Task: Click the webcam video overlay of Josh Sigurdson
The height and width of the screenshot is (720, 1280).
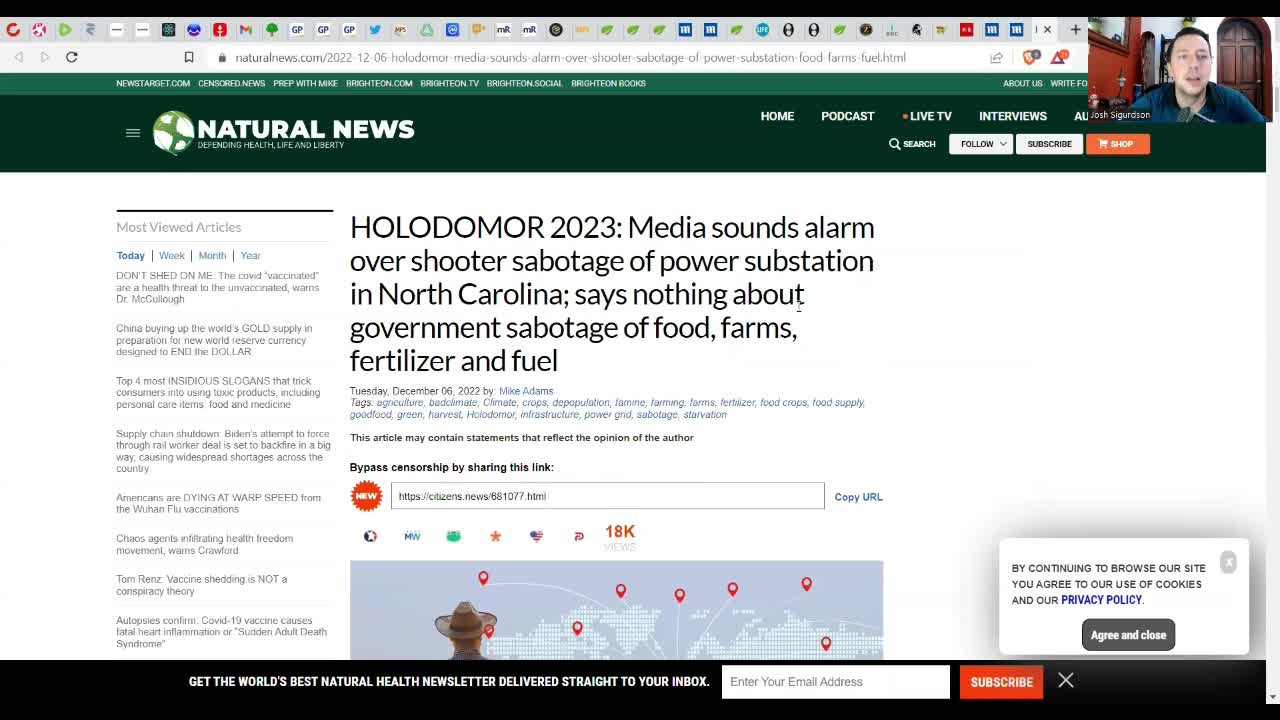Action: pyautogui.click(x=1180, y=68)
